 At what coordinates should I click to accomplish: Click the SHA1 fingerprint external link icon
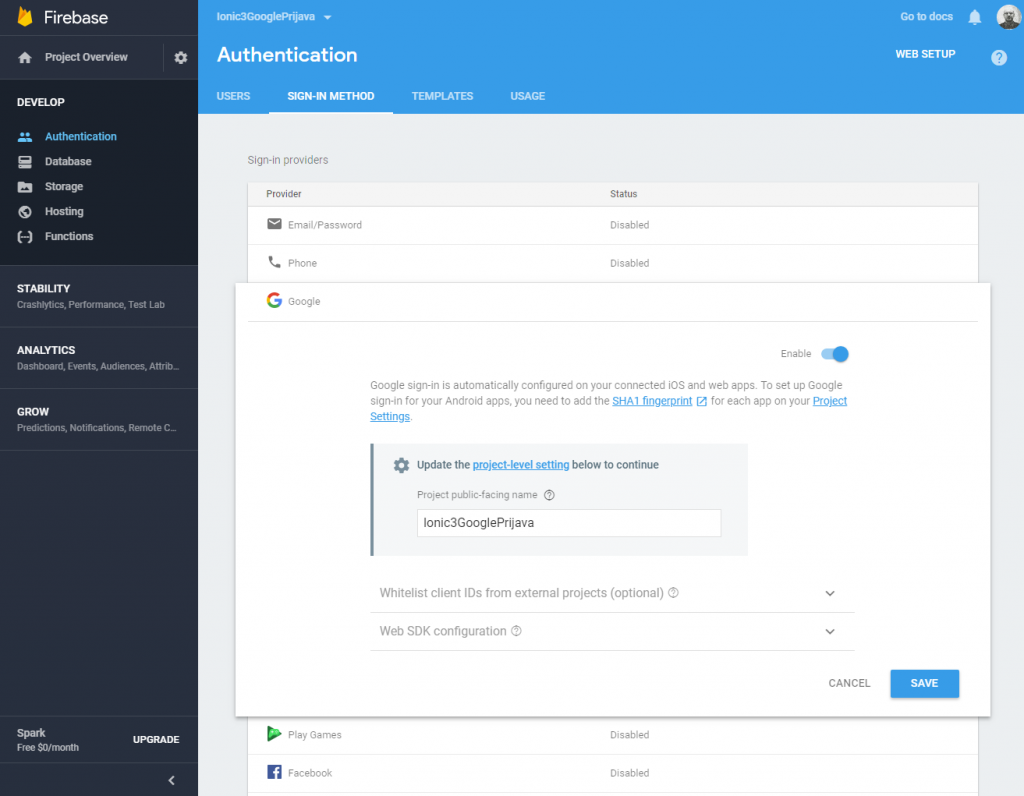point(701,401)
